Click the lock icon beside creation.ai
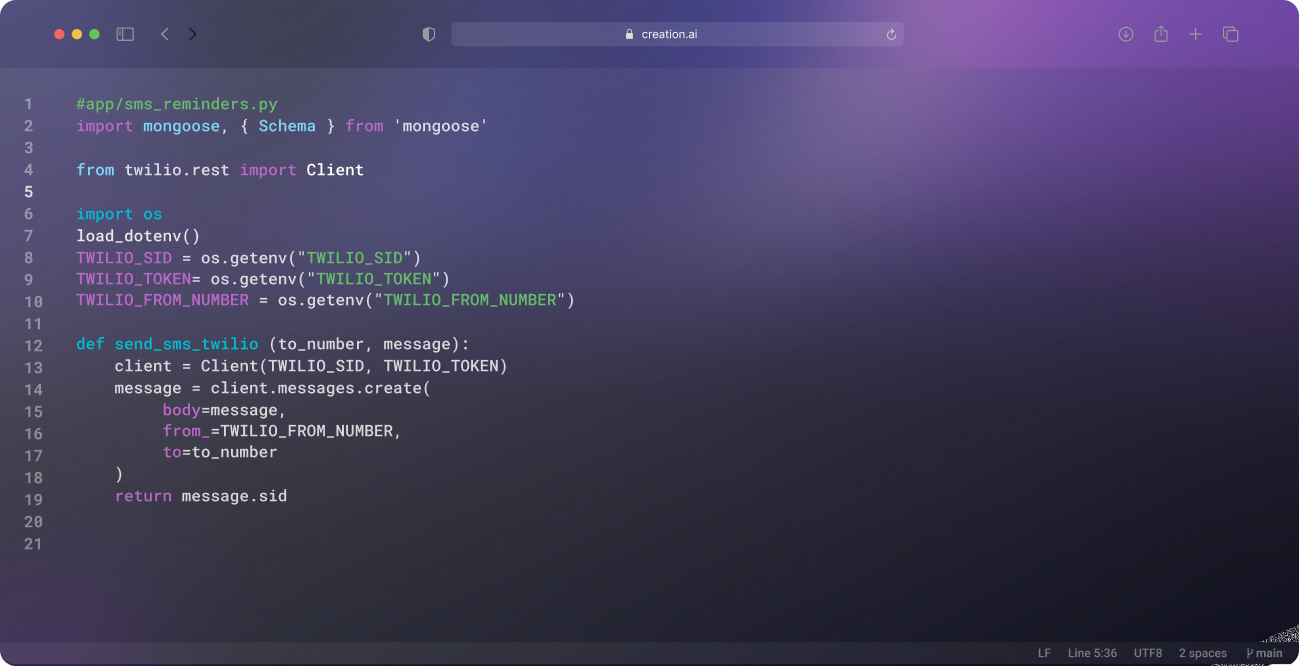1299x666 pixels. click(x=629, y=34)
